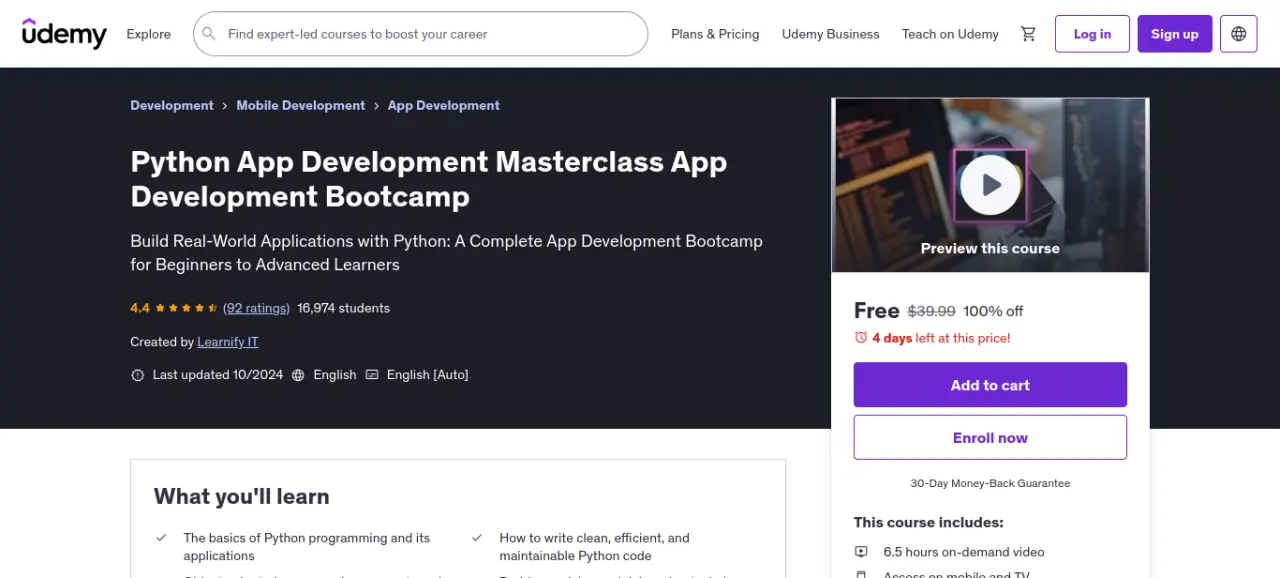
Task: Click the 100% off text
Action: pos(993,311)
